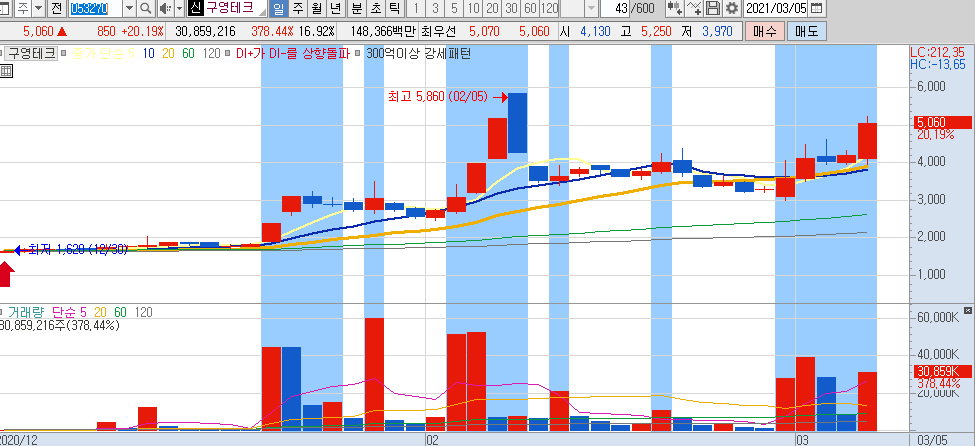
Task: Click the 거래량 volume indicator label
Action: point(26,312)
